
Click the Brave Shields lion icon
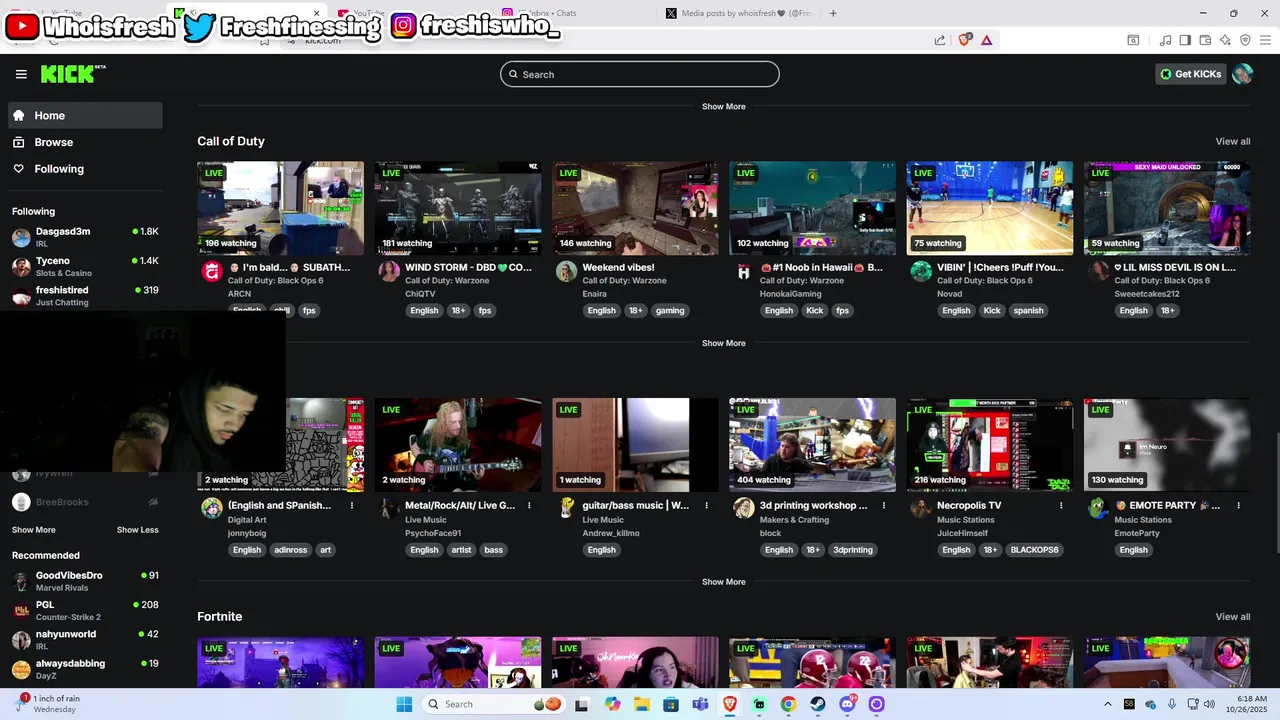pos(964,40)
